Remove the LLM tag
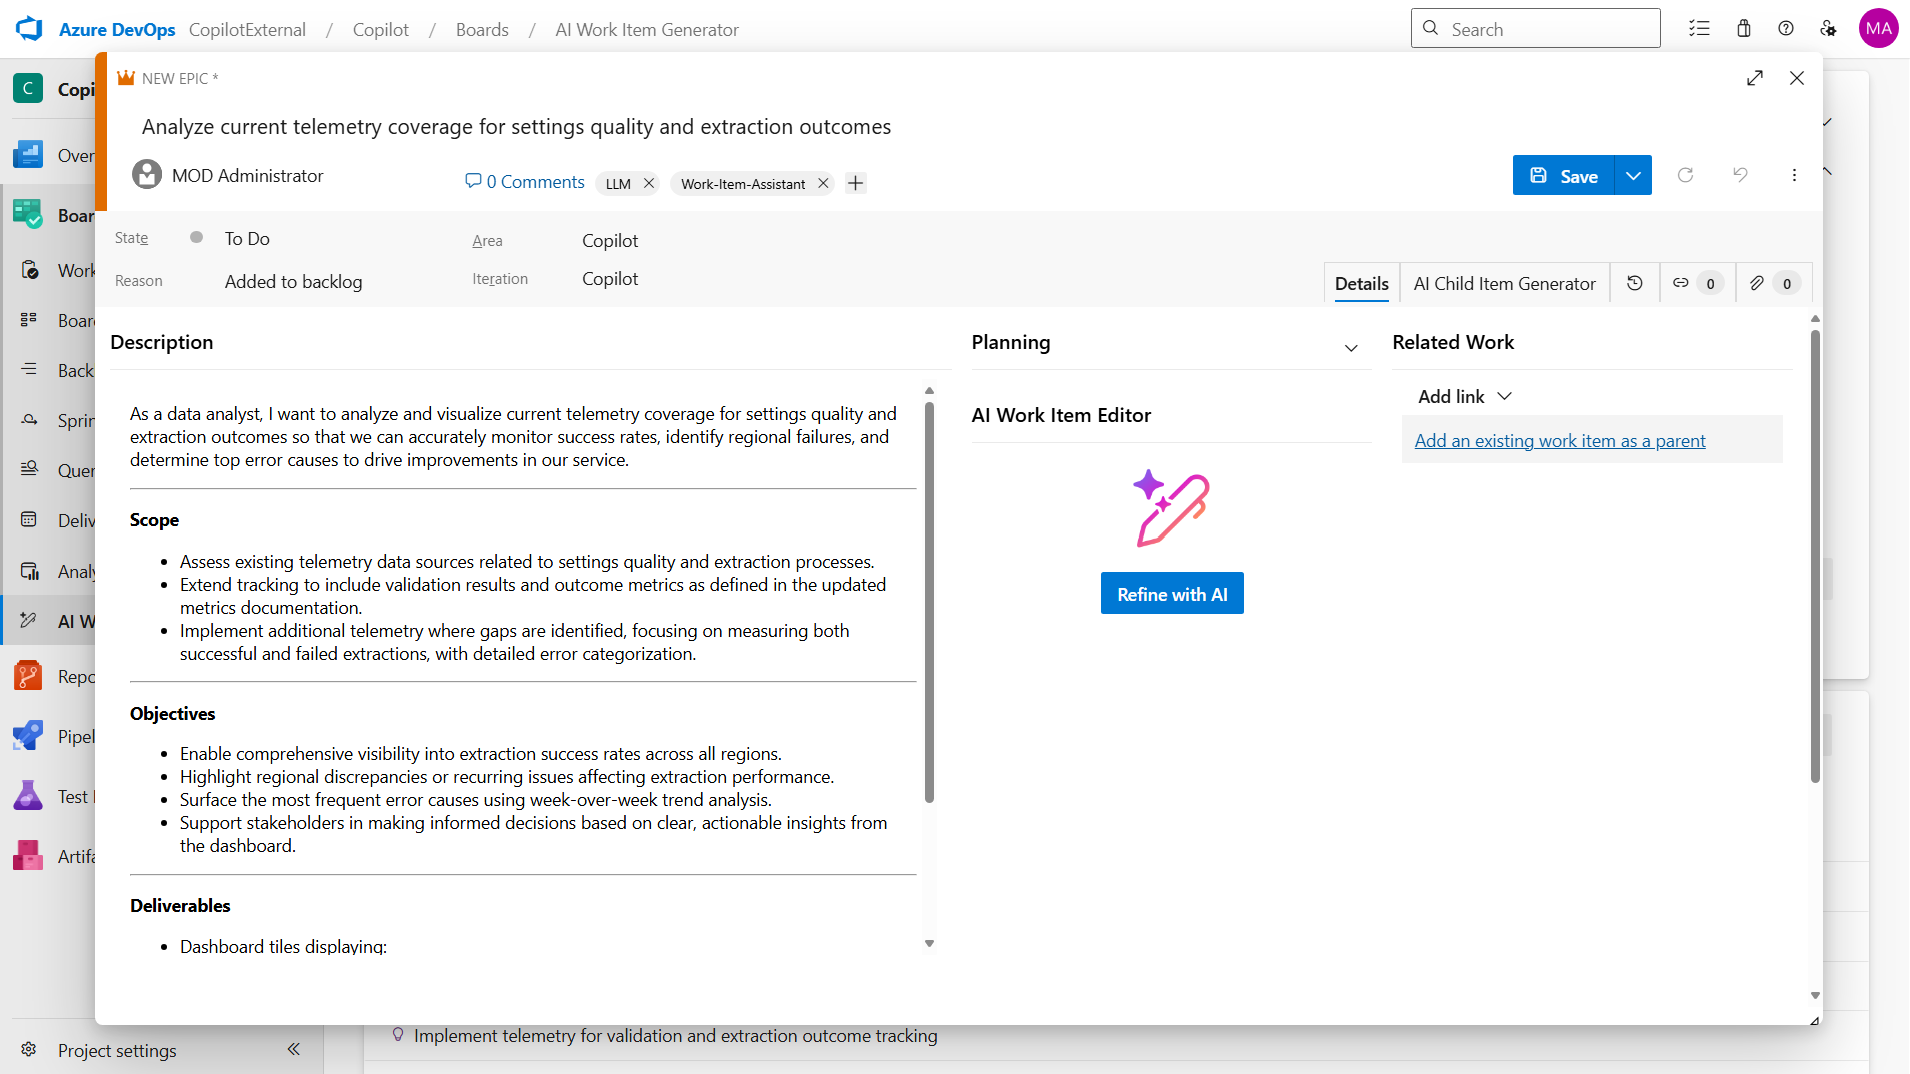Image resolution: width=1910 pixels, height=1074 pixels. point(649,183)
